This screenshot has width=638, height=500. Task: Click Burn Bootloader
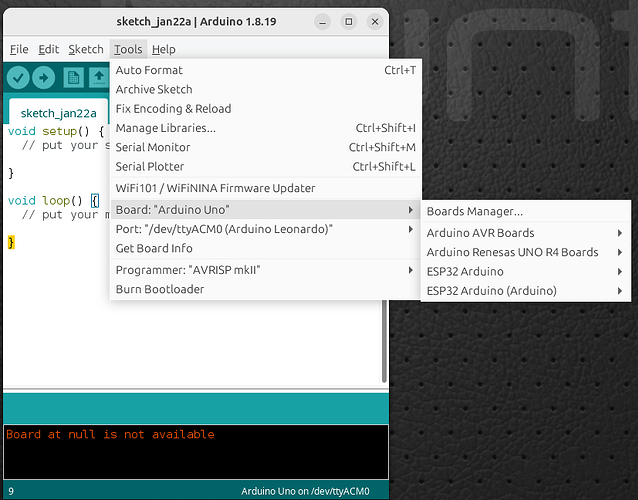coord(265,289)
